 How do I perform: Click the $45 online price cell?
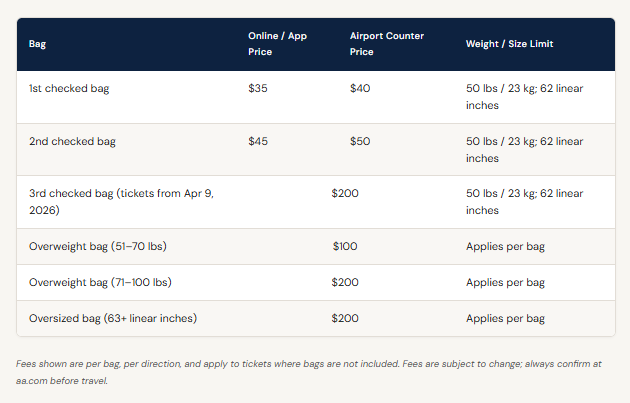click(258, 141)
